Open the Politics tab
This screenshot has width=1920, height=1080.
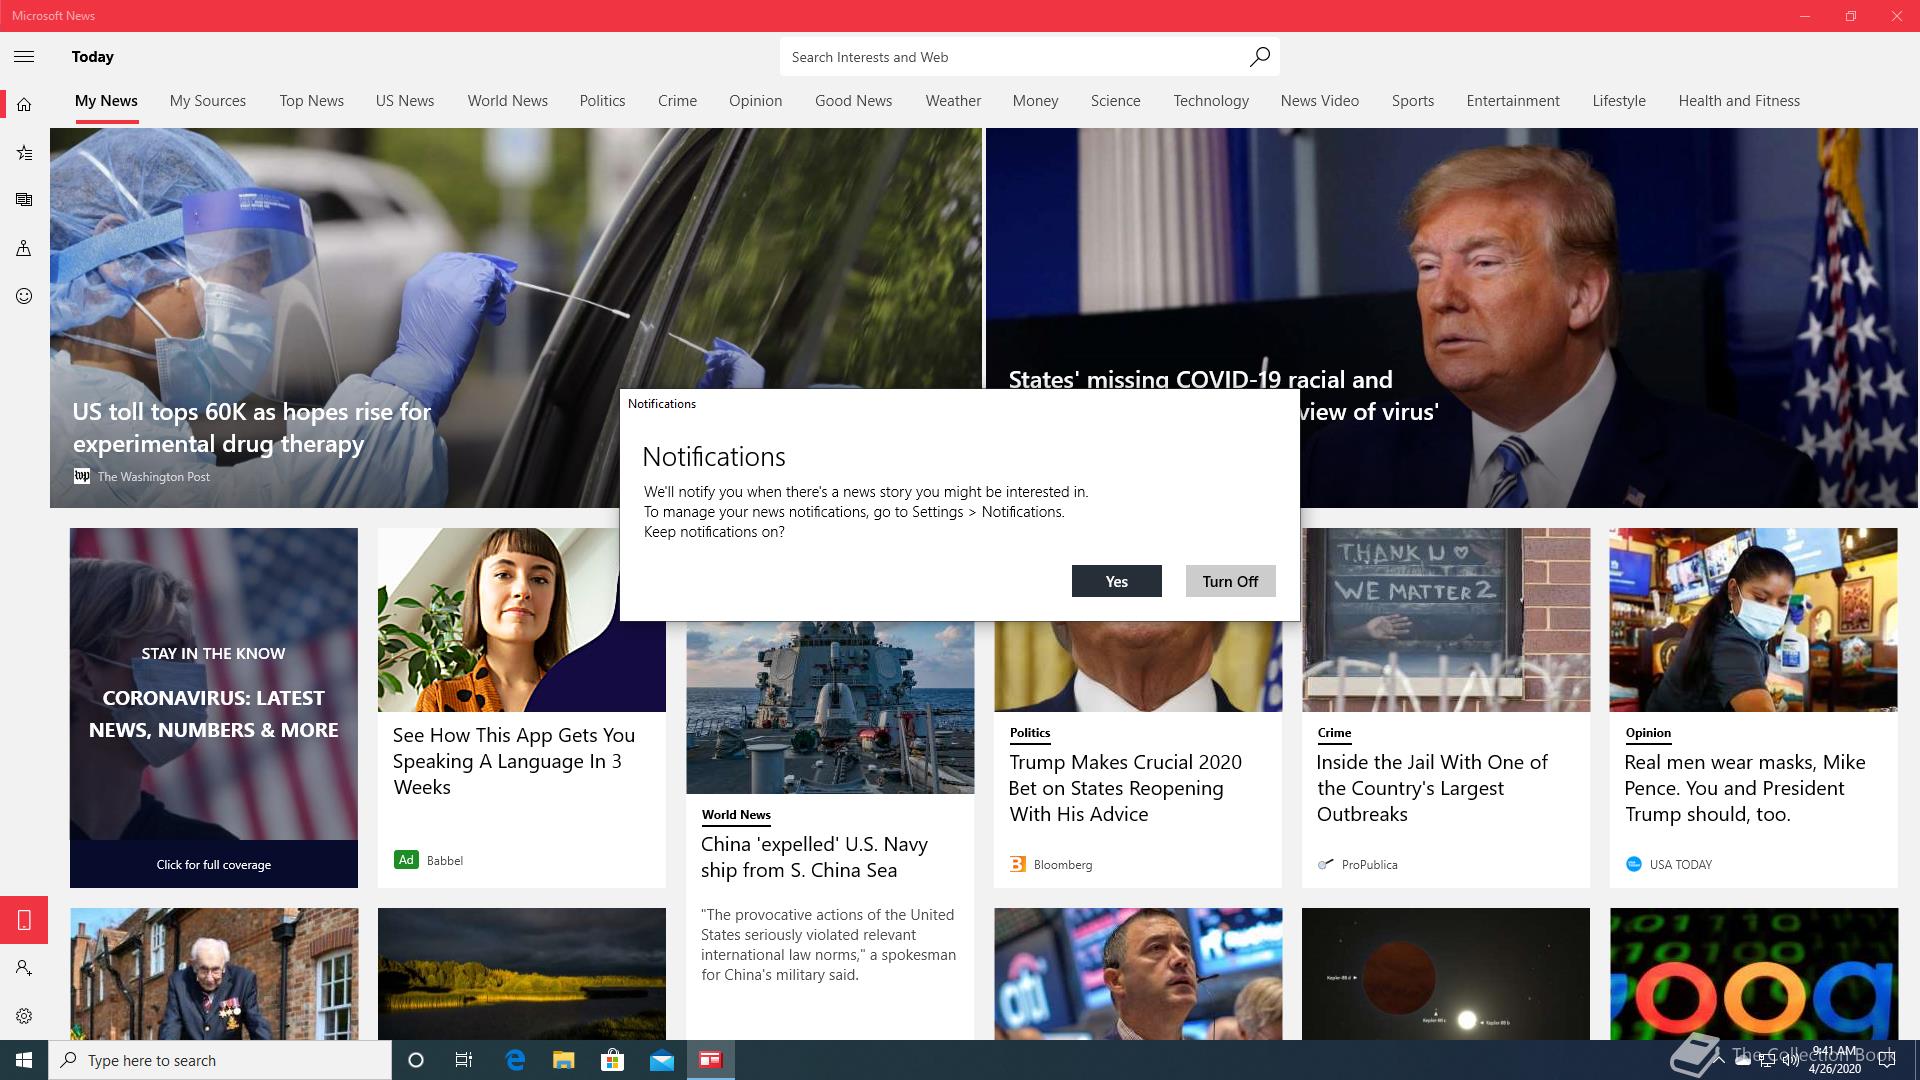602,101
